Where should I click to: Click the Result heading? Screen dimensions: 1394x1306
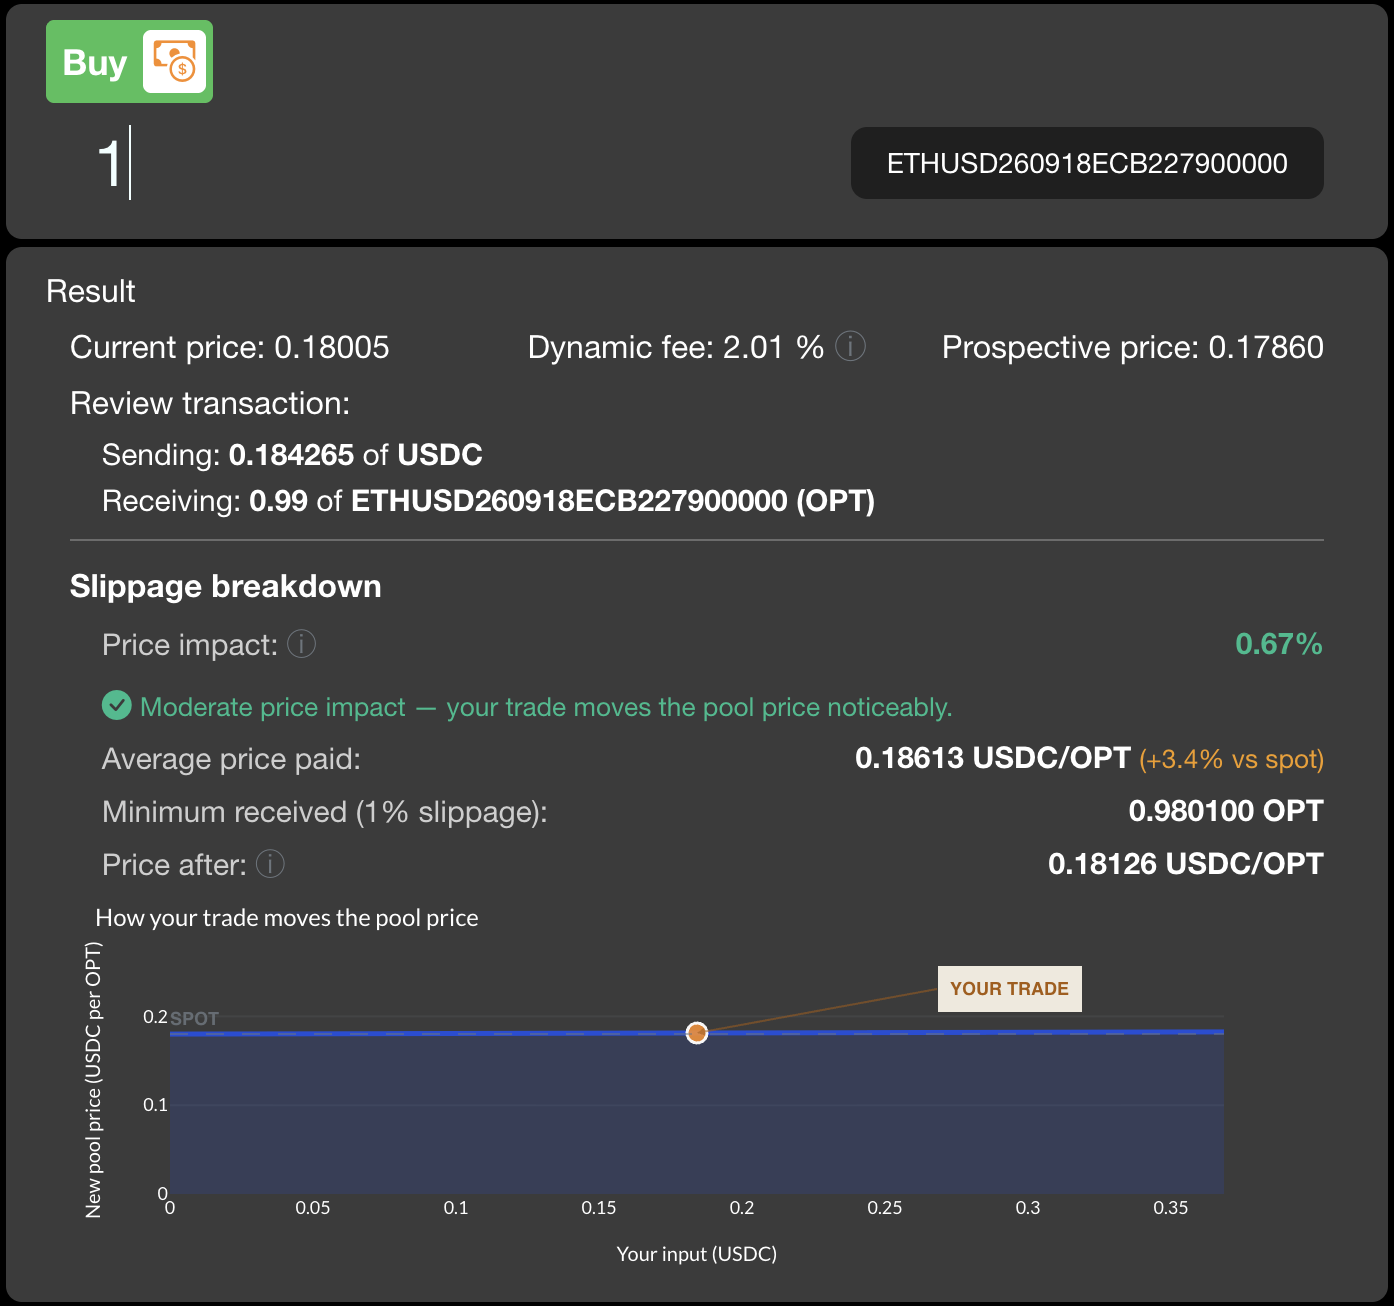tap(91, 291)
